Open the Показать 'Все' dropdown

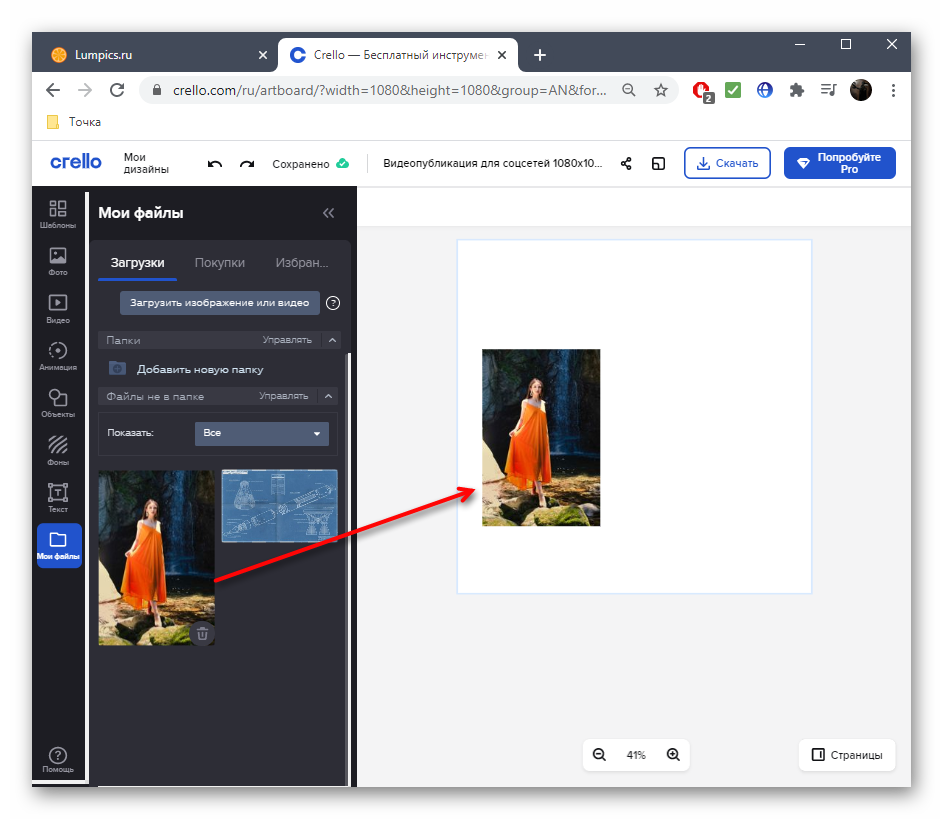(x=261, y=433)
